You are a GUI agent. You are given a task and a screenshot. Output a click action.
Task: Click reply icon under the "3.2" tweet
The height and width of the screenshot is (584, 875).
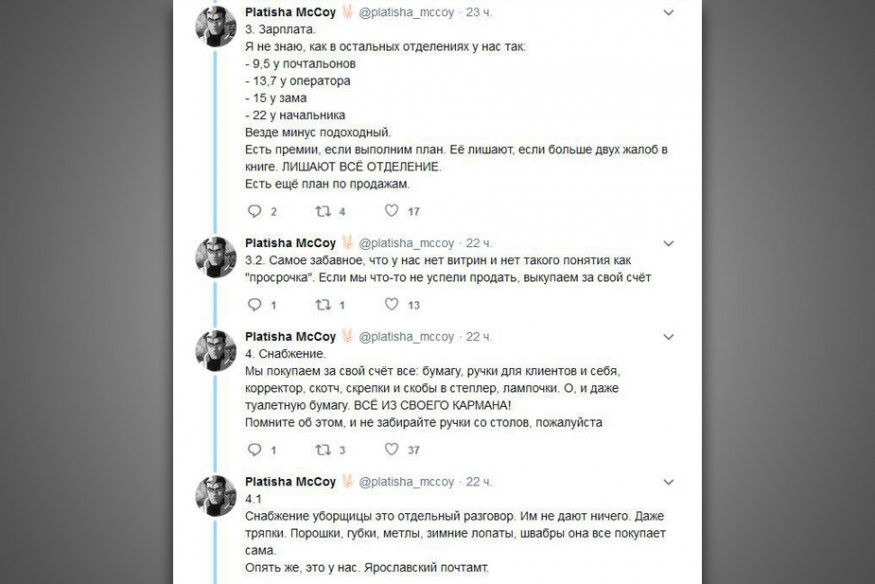point(254,304)
